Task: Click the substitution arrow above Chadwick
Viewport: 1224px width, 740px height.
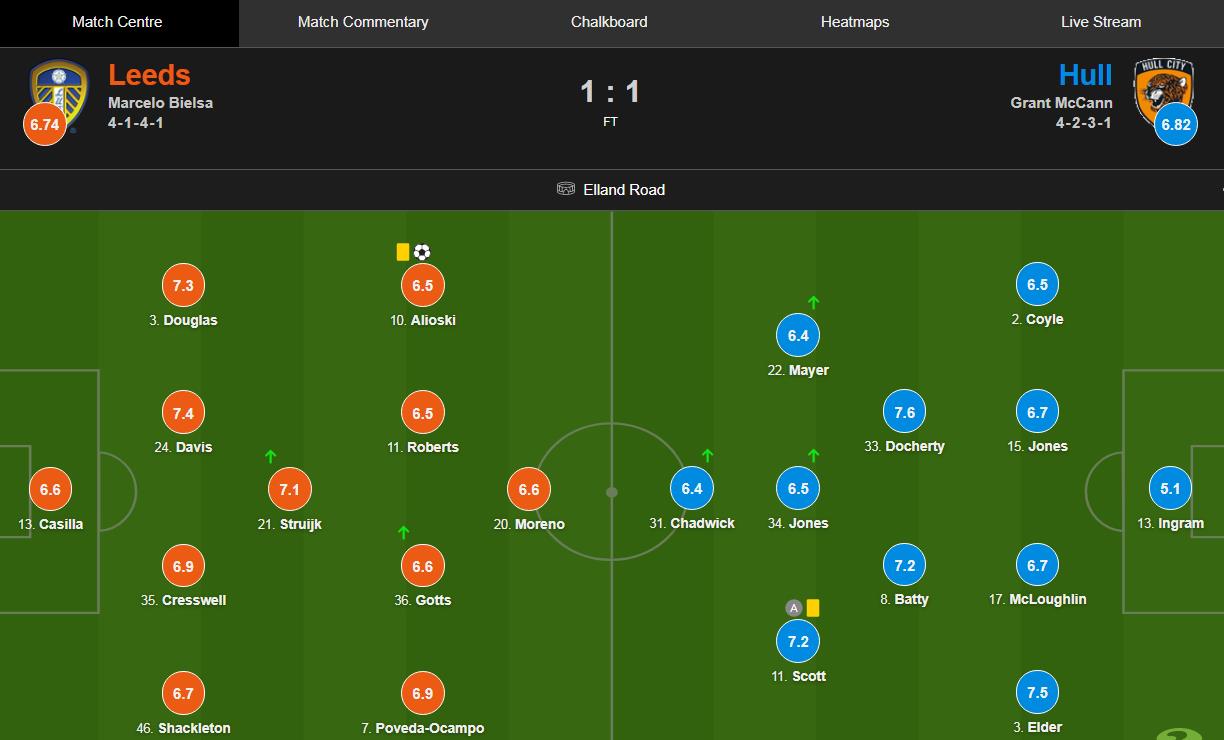Action: coord(708,456)
